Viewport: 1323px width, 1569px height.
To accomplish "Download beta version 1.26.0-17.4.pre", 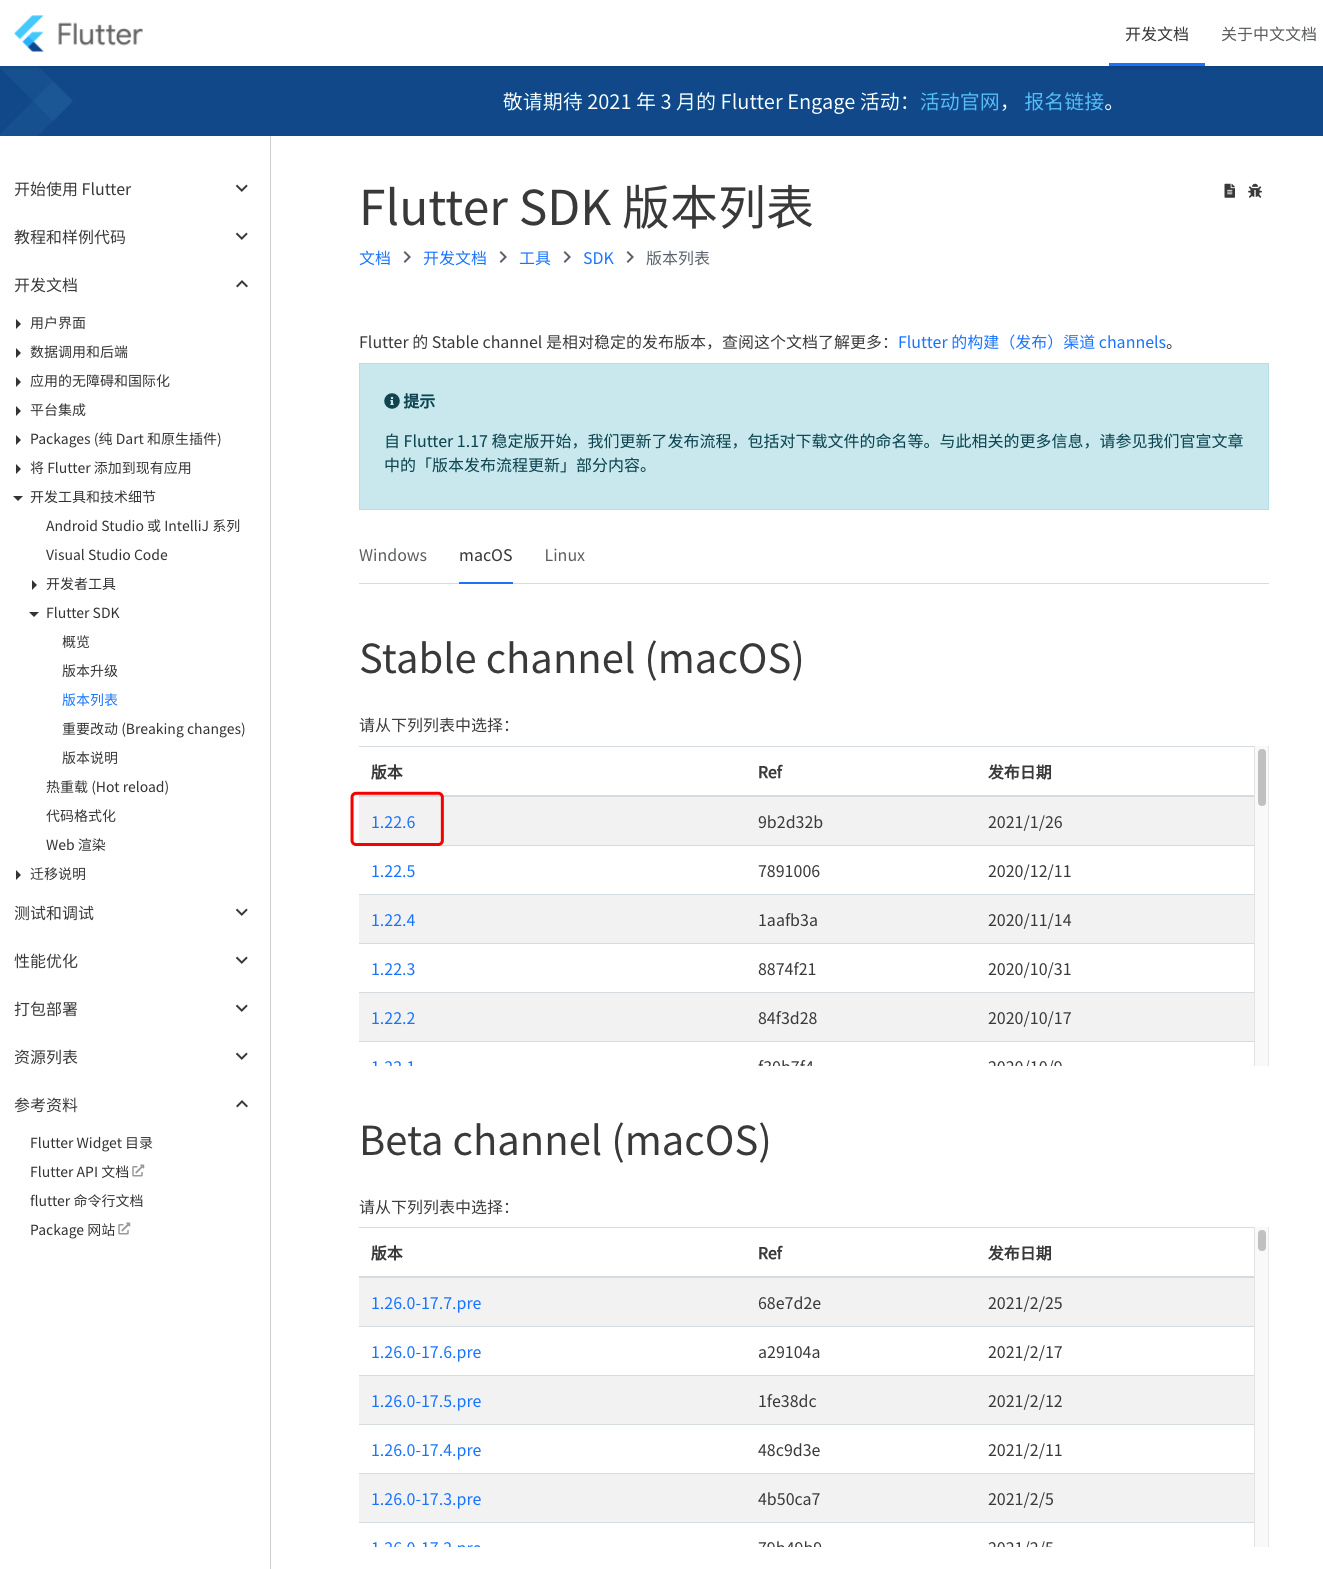I will coord(426,1450).
